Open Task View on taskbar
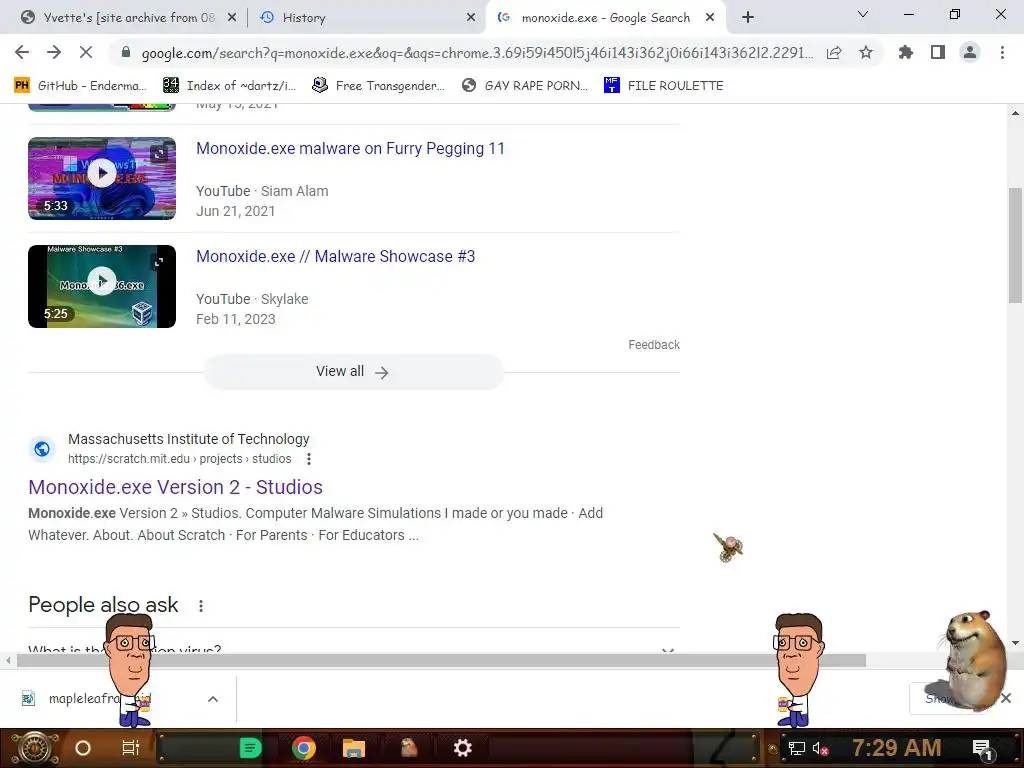Viewport: 1024px width, 768px height. coord(130,748)
